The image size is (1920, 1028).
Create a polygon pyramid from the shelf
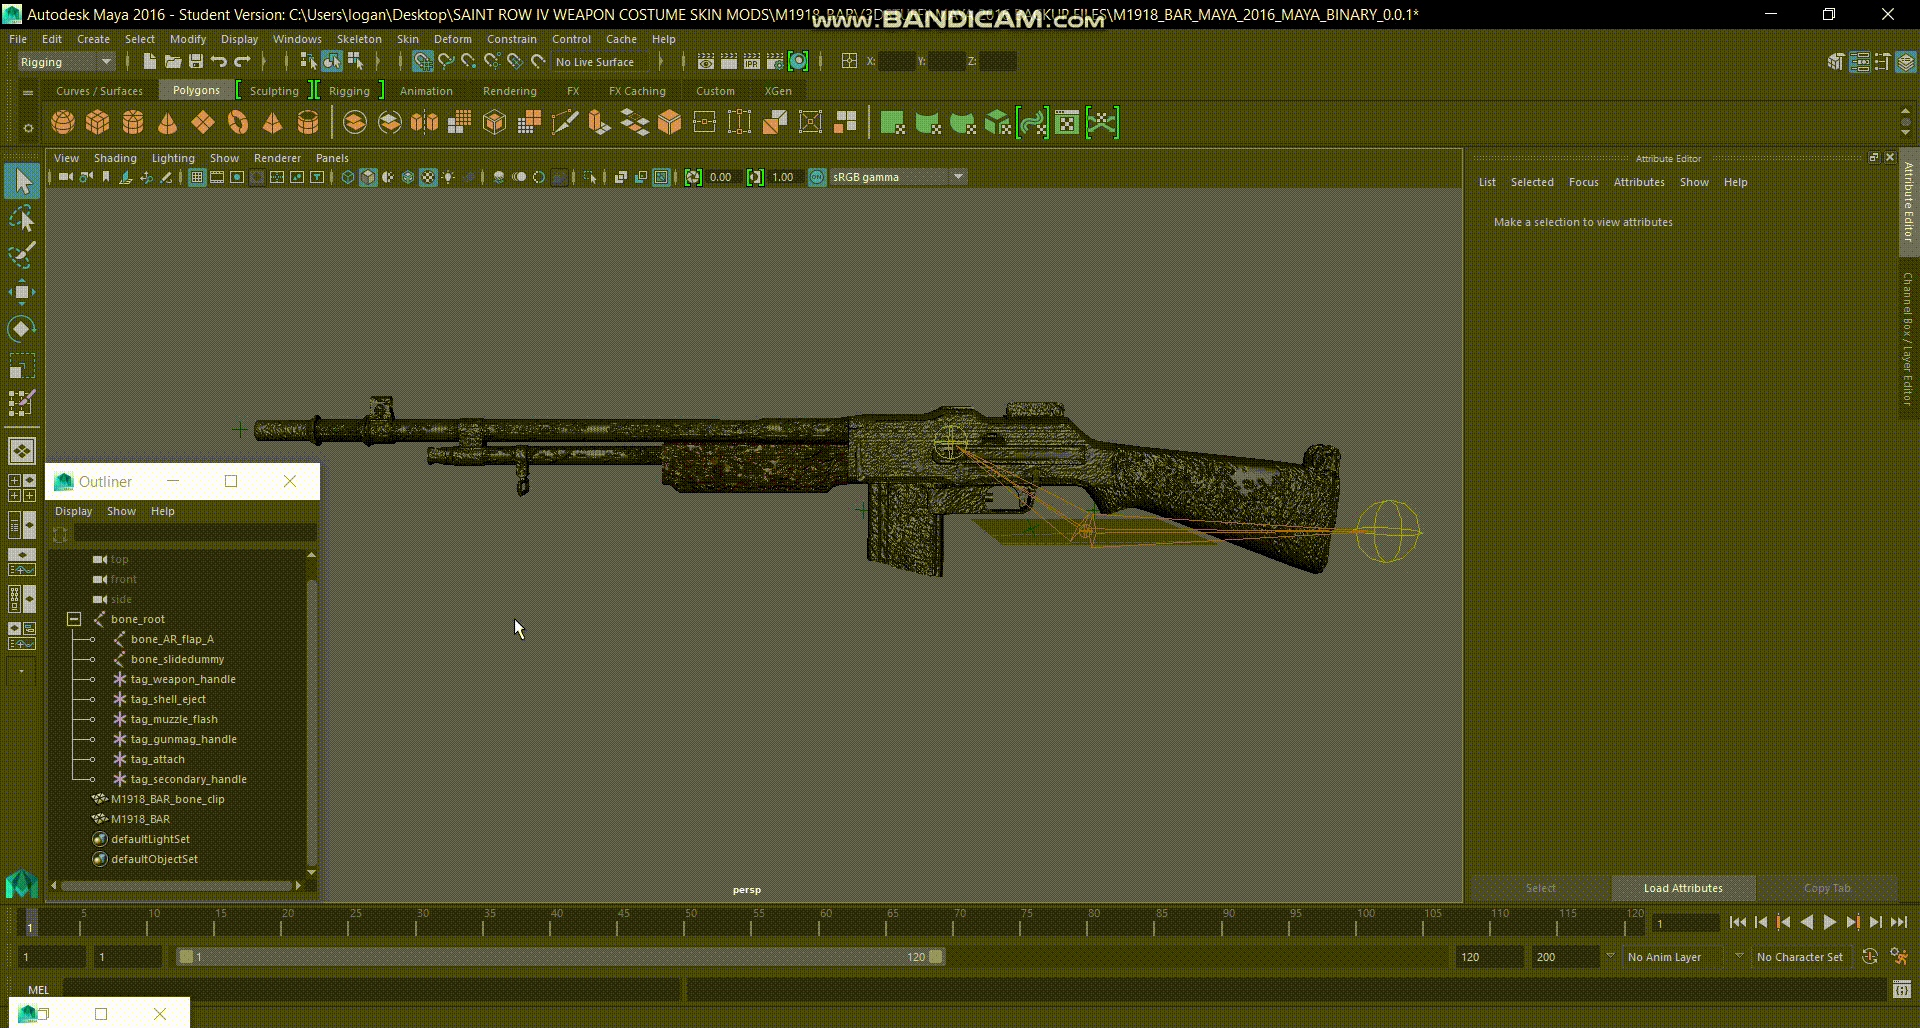[272, 123]
